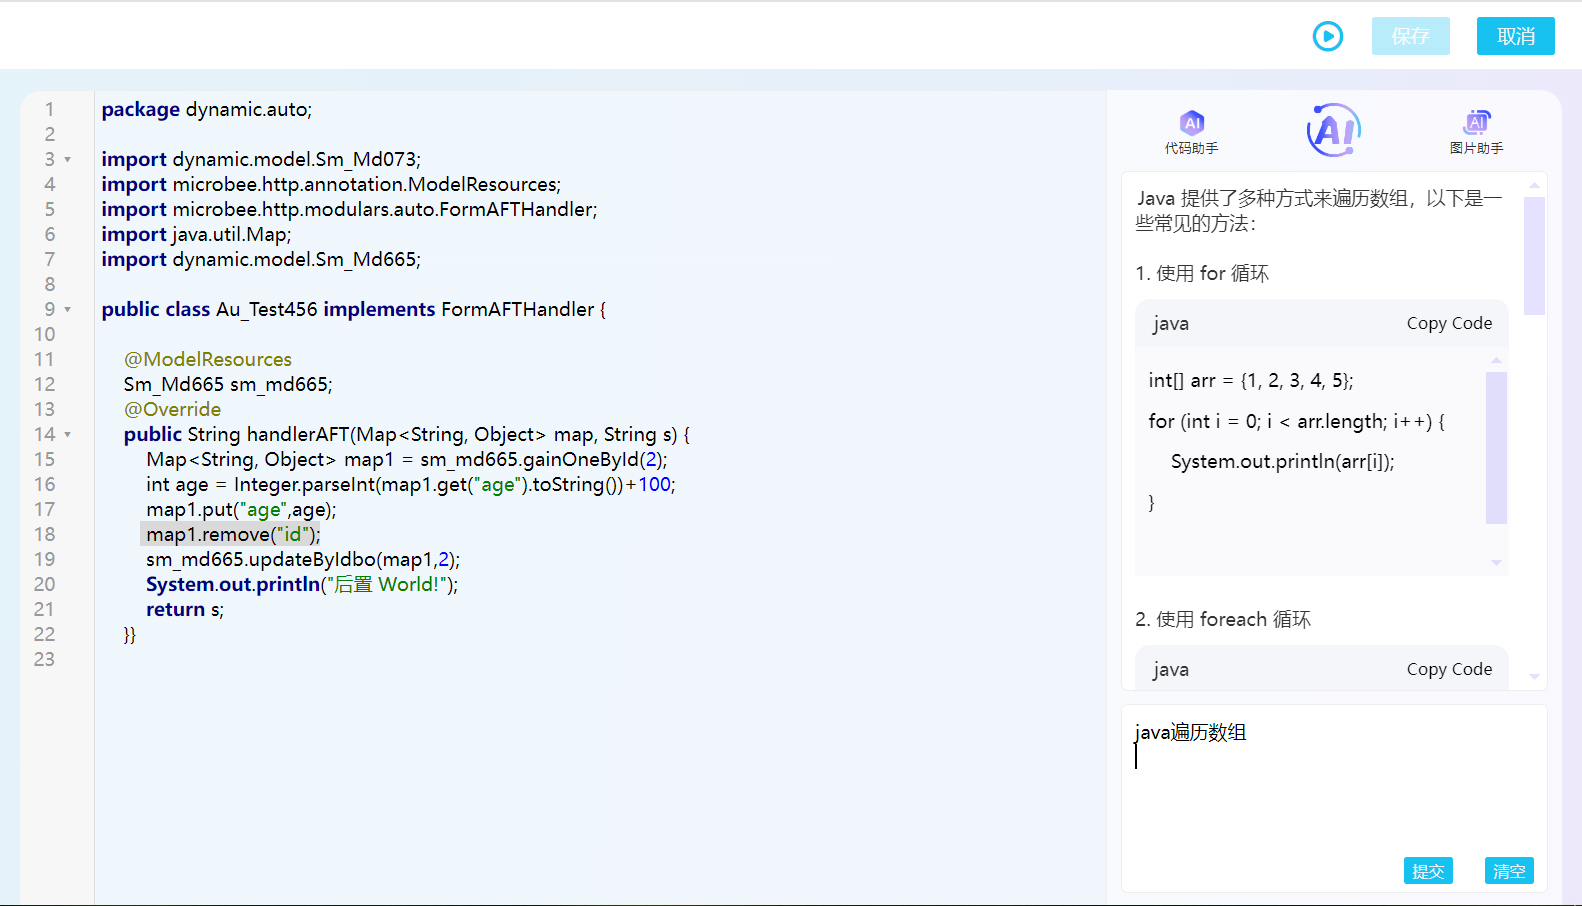Collapse the import block at line 3
This screenshot has height=906, width=1582.
pos(68,160)
